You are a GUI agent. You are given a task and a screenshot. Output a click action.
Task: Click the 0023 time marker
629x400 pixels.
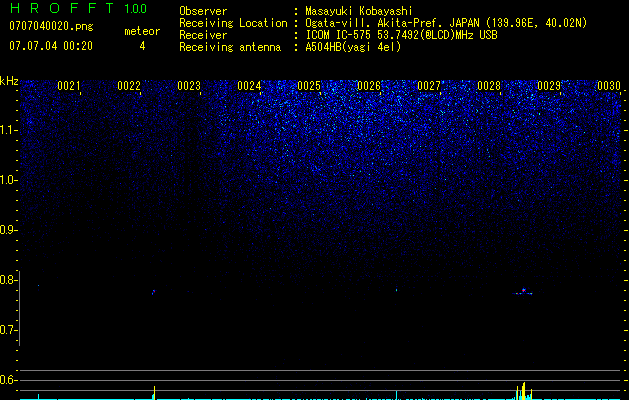(x=189, y=86)
